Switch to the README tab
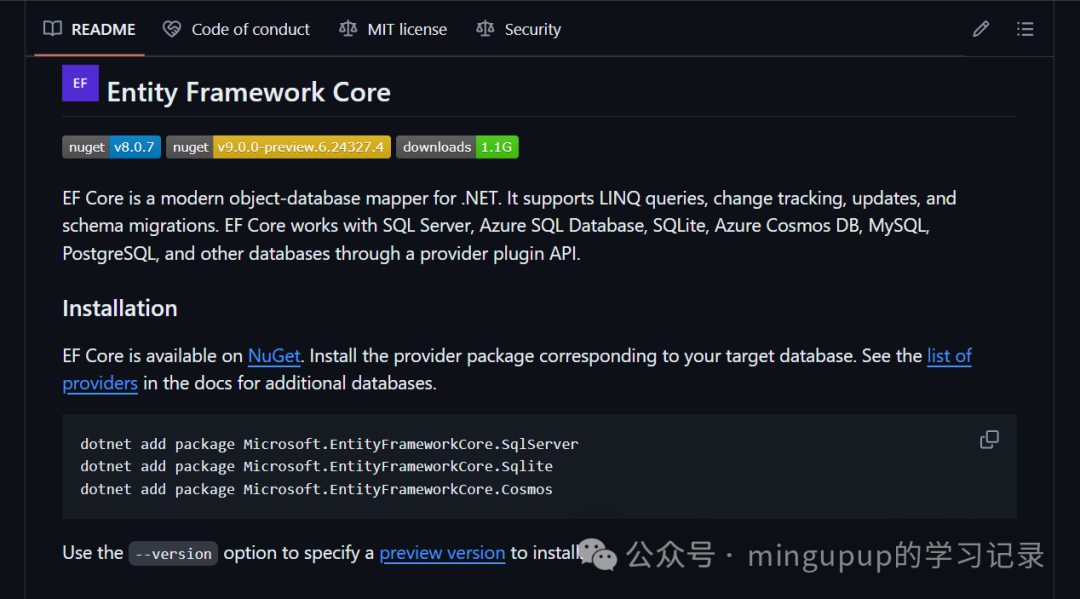 click(100, 29)
